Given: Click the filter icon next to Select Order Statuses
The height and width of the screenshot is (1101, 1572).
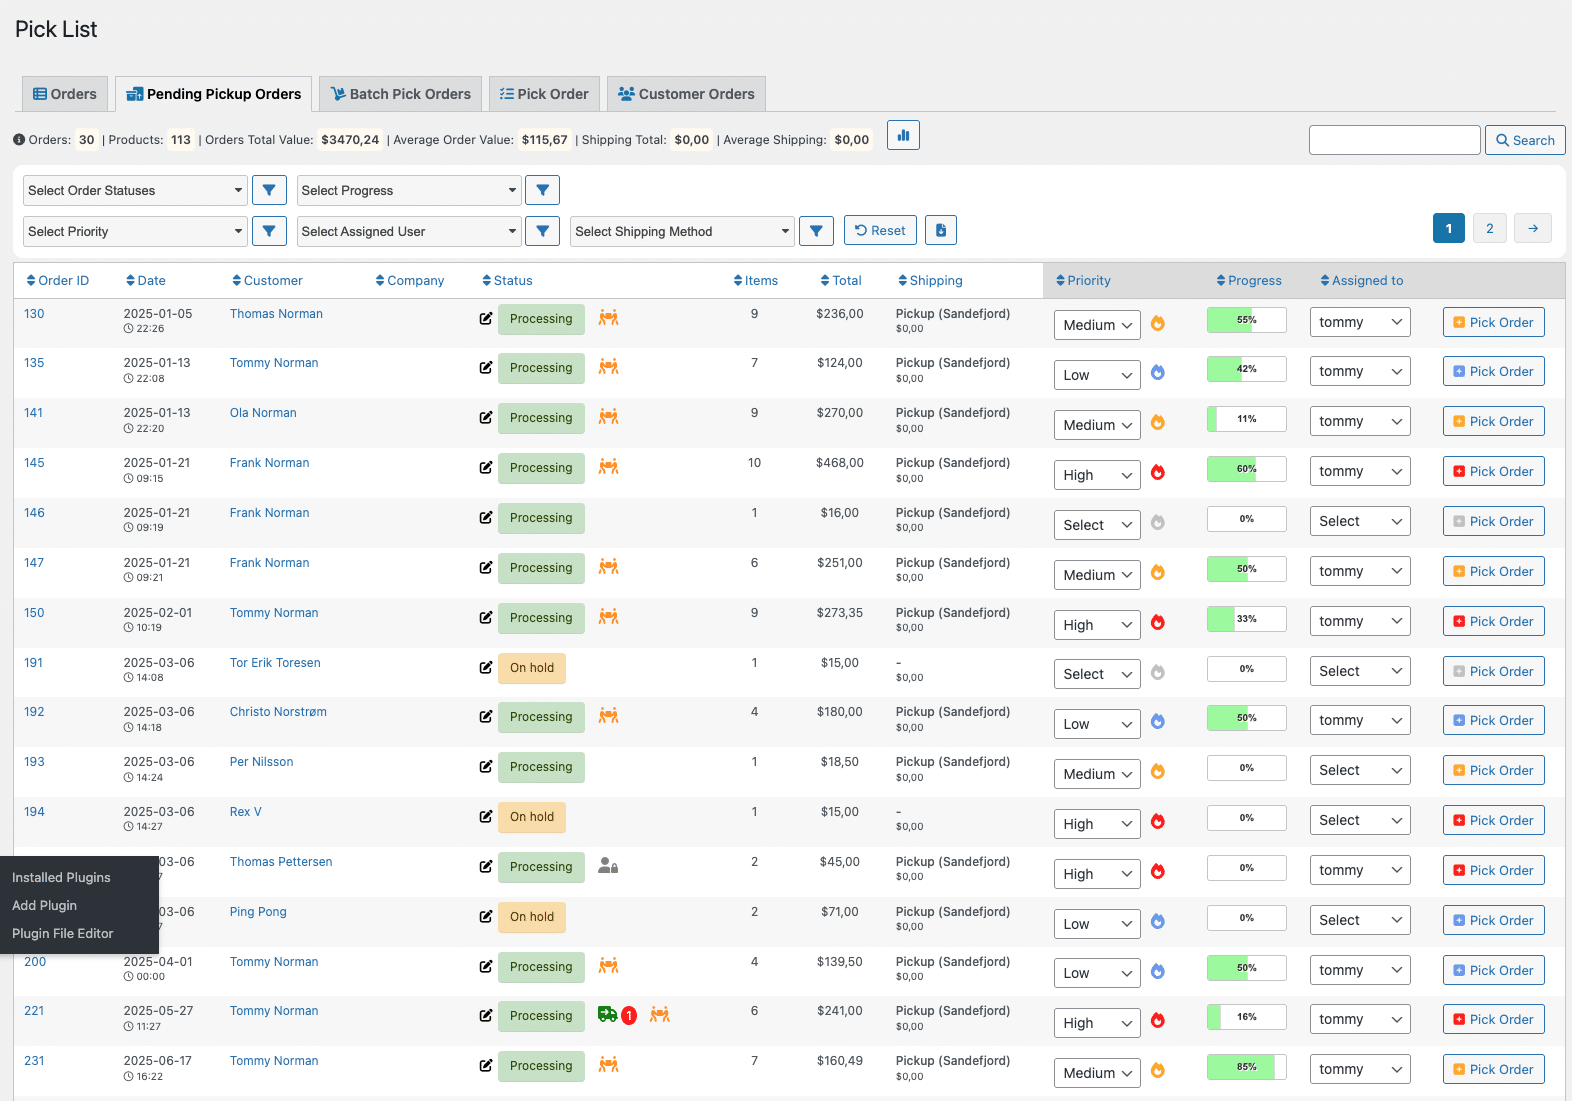Looking at the screenshot, I should (269, 190).
